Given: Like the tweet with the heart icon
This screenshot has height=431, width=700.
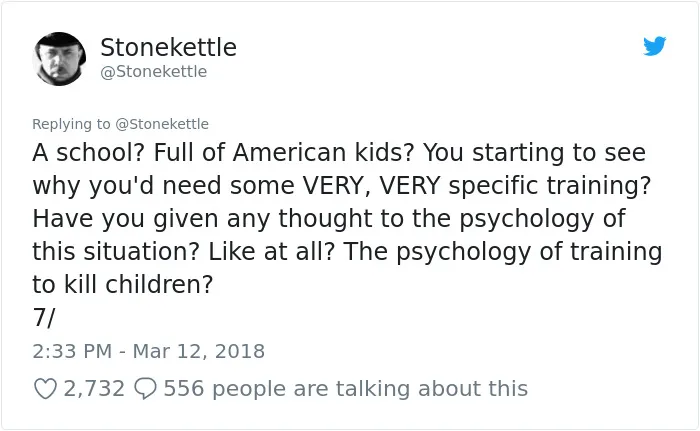Looking at the screenshot, I should pyautogui.click(x=46, y=389).
